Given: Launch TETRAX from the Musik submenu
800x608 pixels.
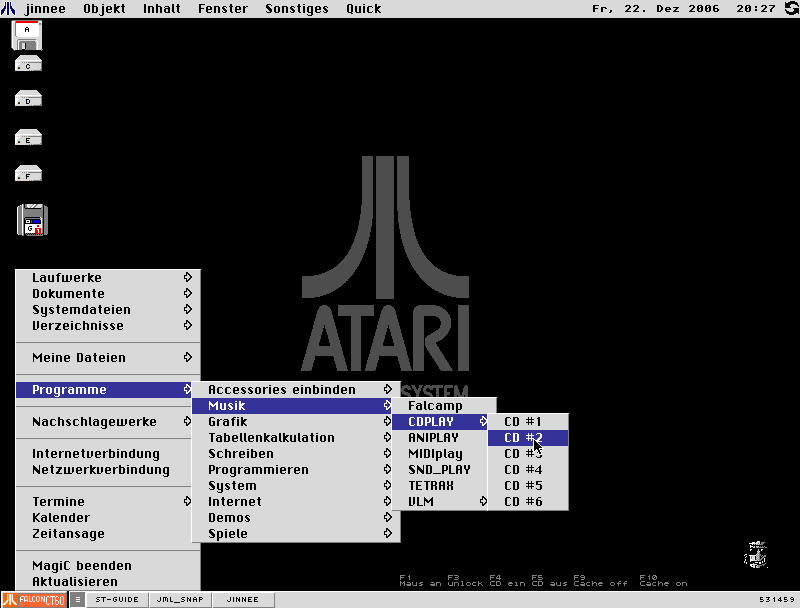Looking at the screenshot, I should click(440, 486).
